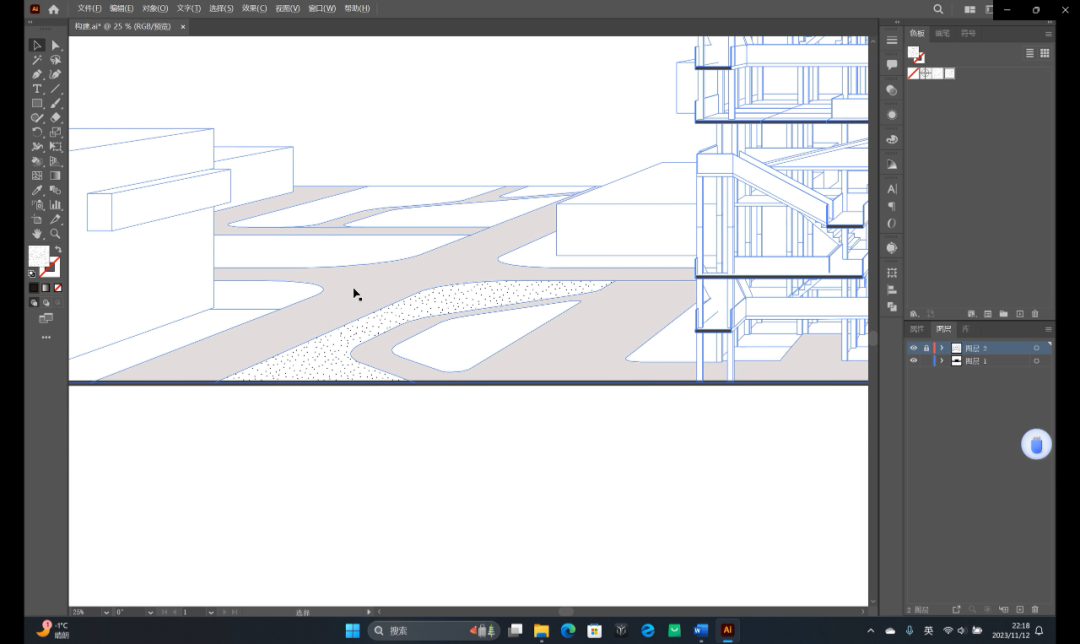
Task: Select the Rotate tool
Action: (x=37, y=132)
